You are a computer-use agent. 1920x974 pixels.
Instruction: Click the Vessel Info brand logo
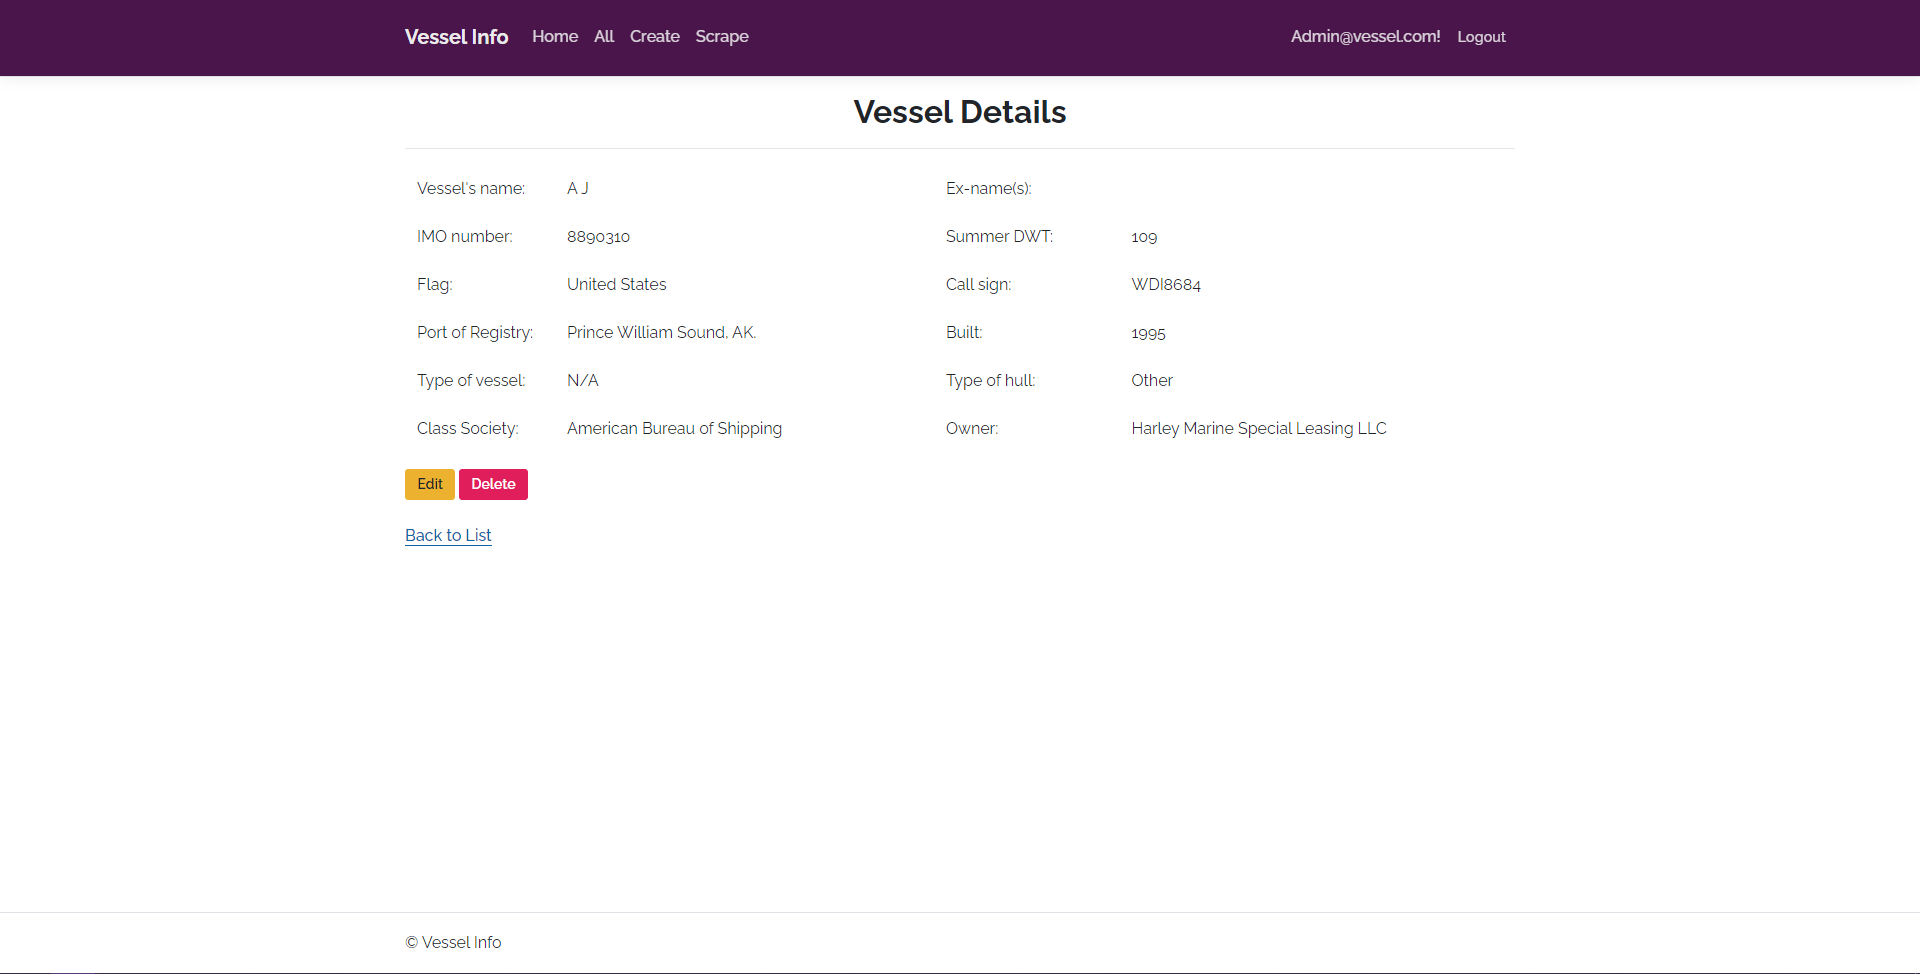coord(456,37)
